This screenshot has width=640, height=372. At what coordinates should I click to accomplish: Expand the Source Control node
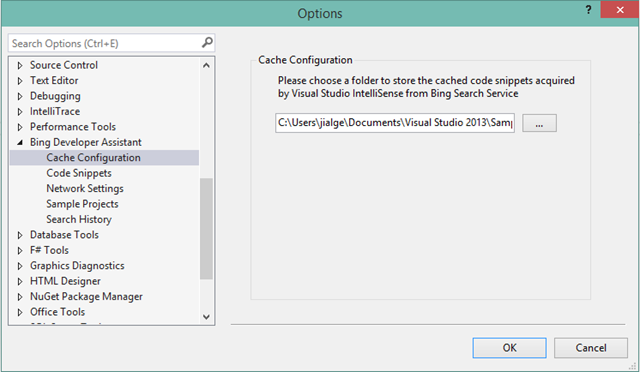point(20,65)
